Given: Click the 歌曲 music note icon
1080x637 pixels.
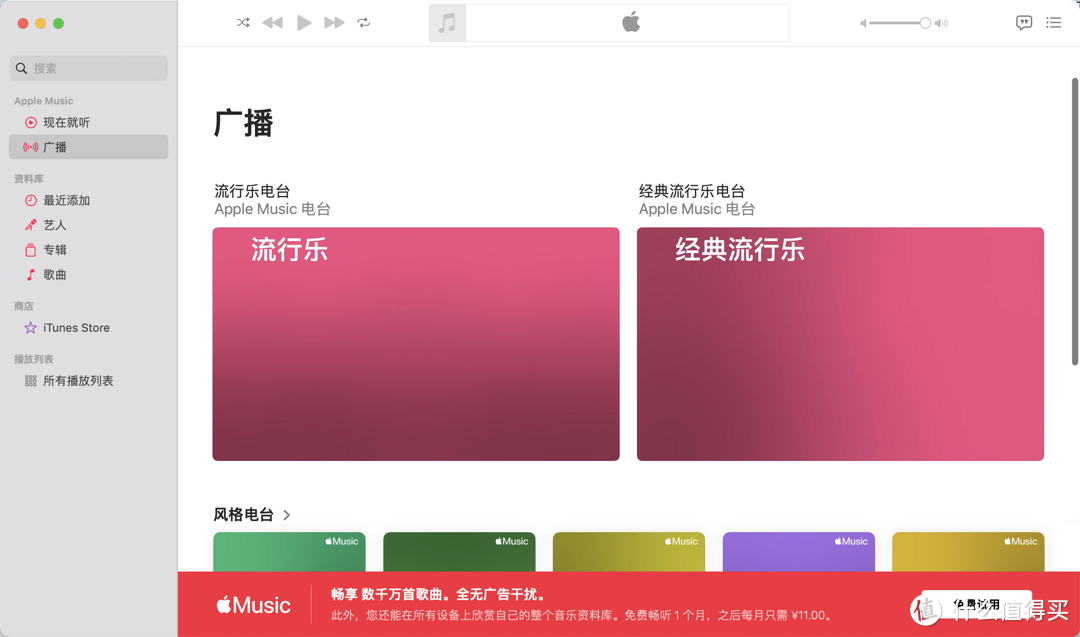Looking at the screenshot, I should [x=30, y=275].
